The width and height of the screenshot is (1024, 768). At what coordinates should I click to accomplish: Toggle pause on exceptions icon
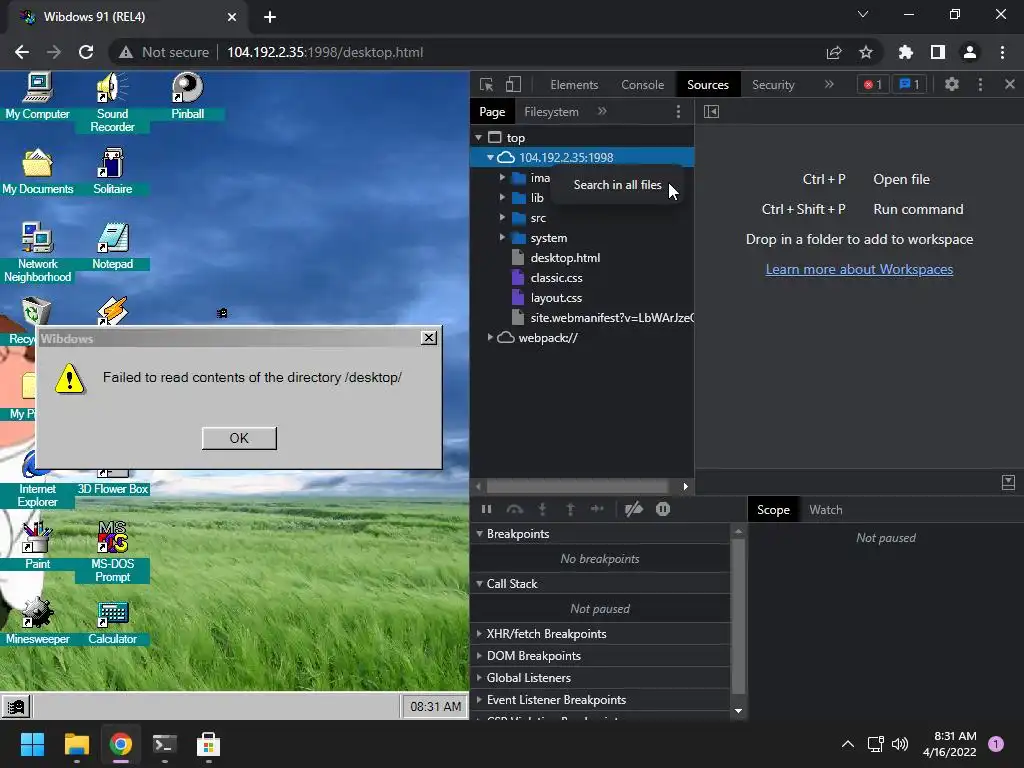click(663, 509)
